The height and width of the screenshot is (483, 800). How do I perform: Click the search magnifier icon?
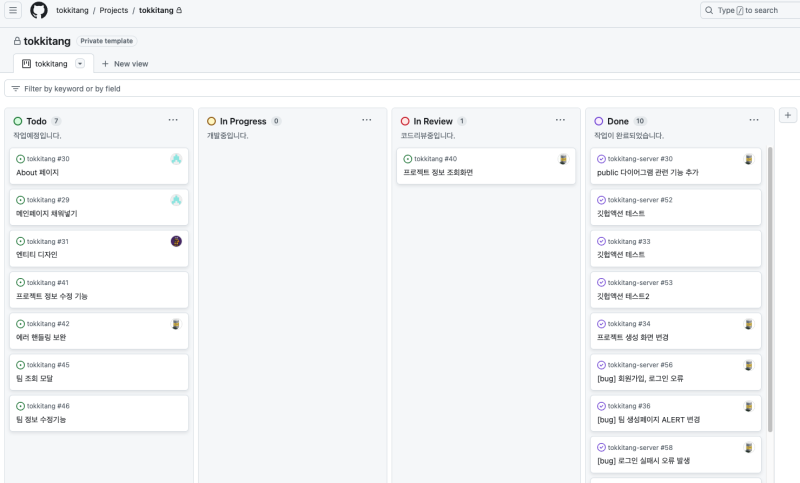click(709, 10)
